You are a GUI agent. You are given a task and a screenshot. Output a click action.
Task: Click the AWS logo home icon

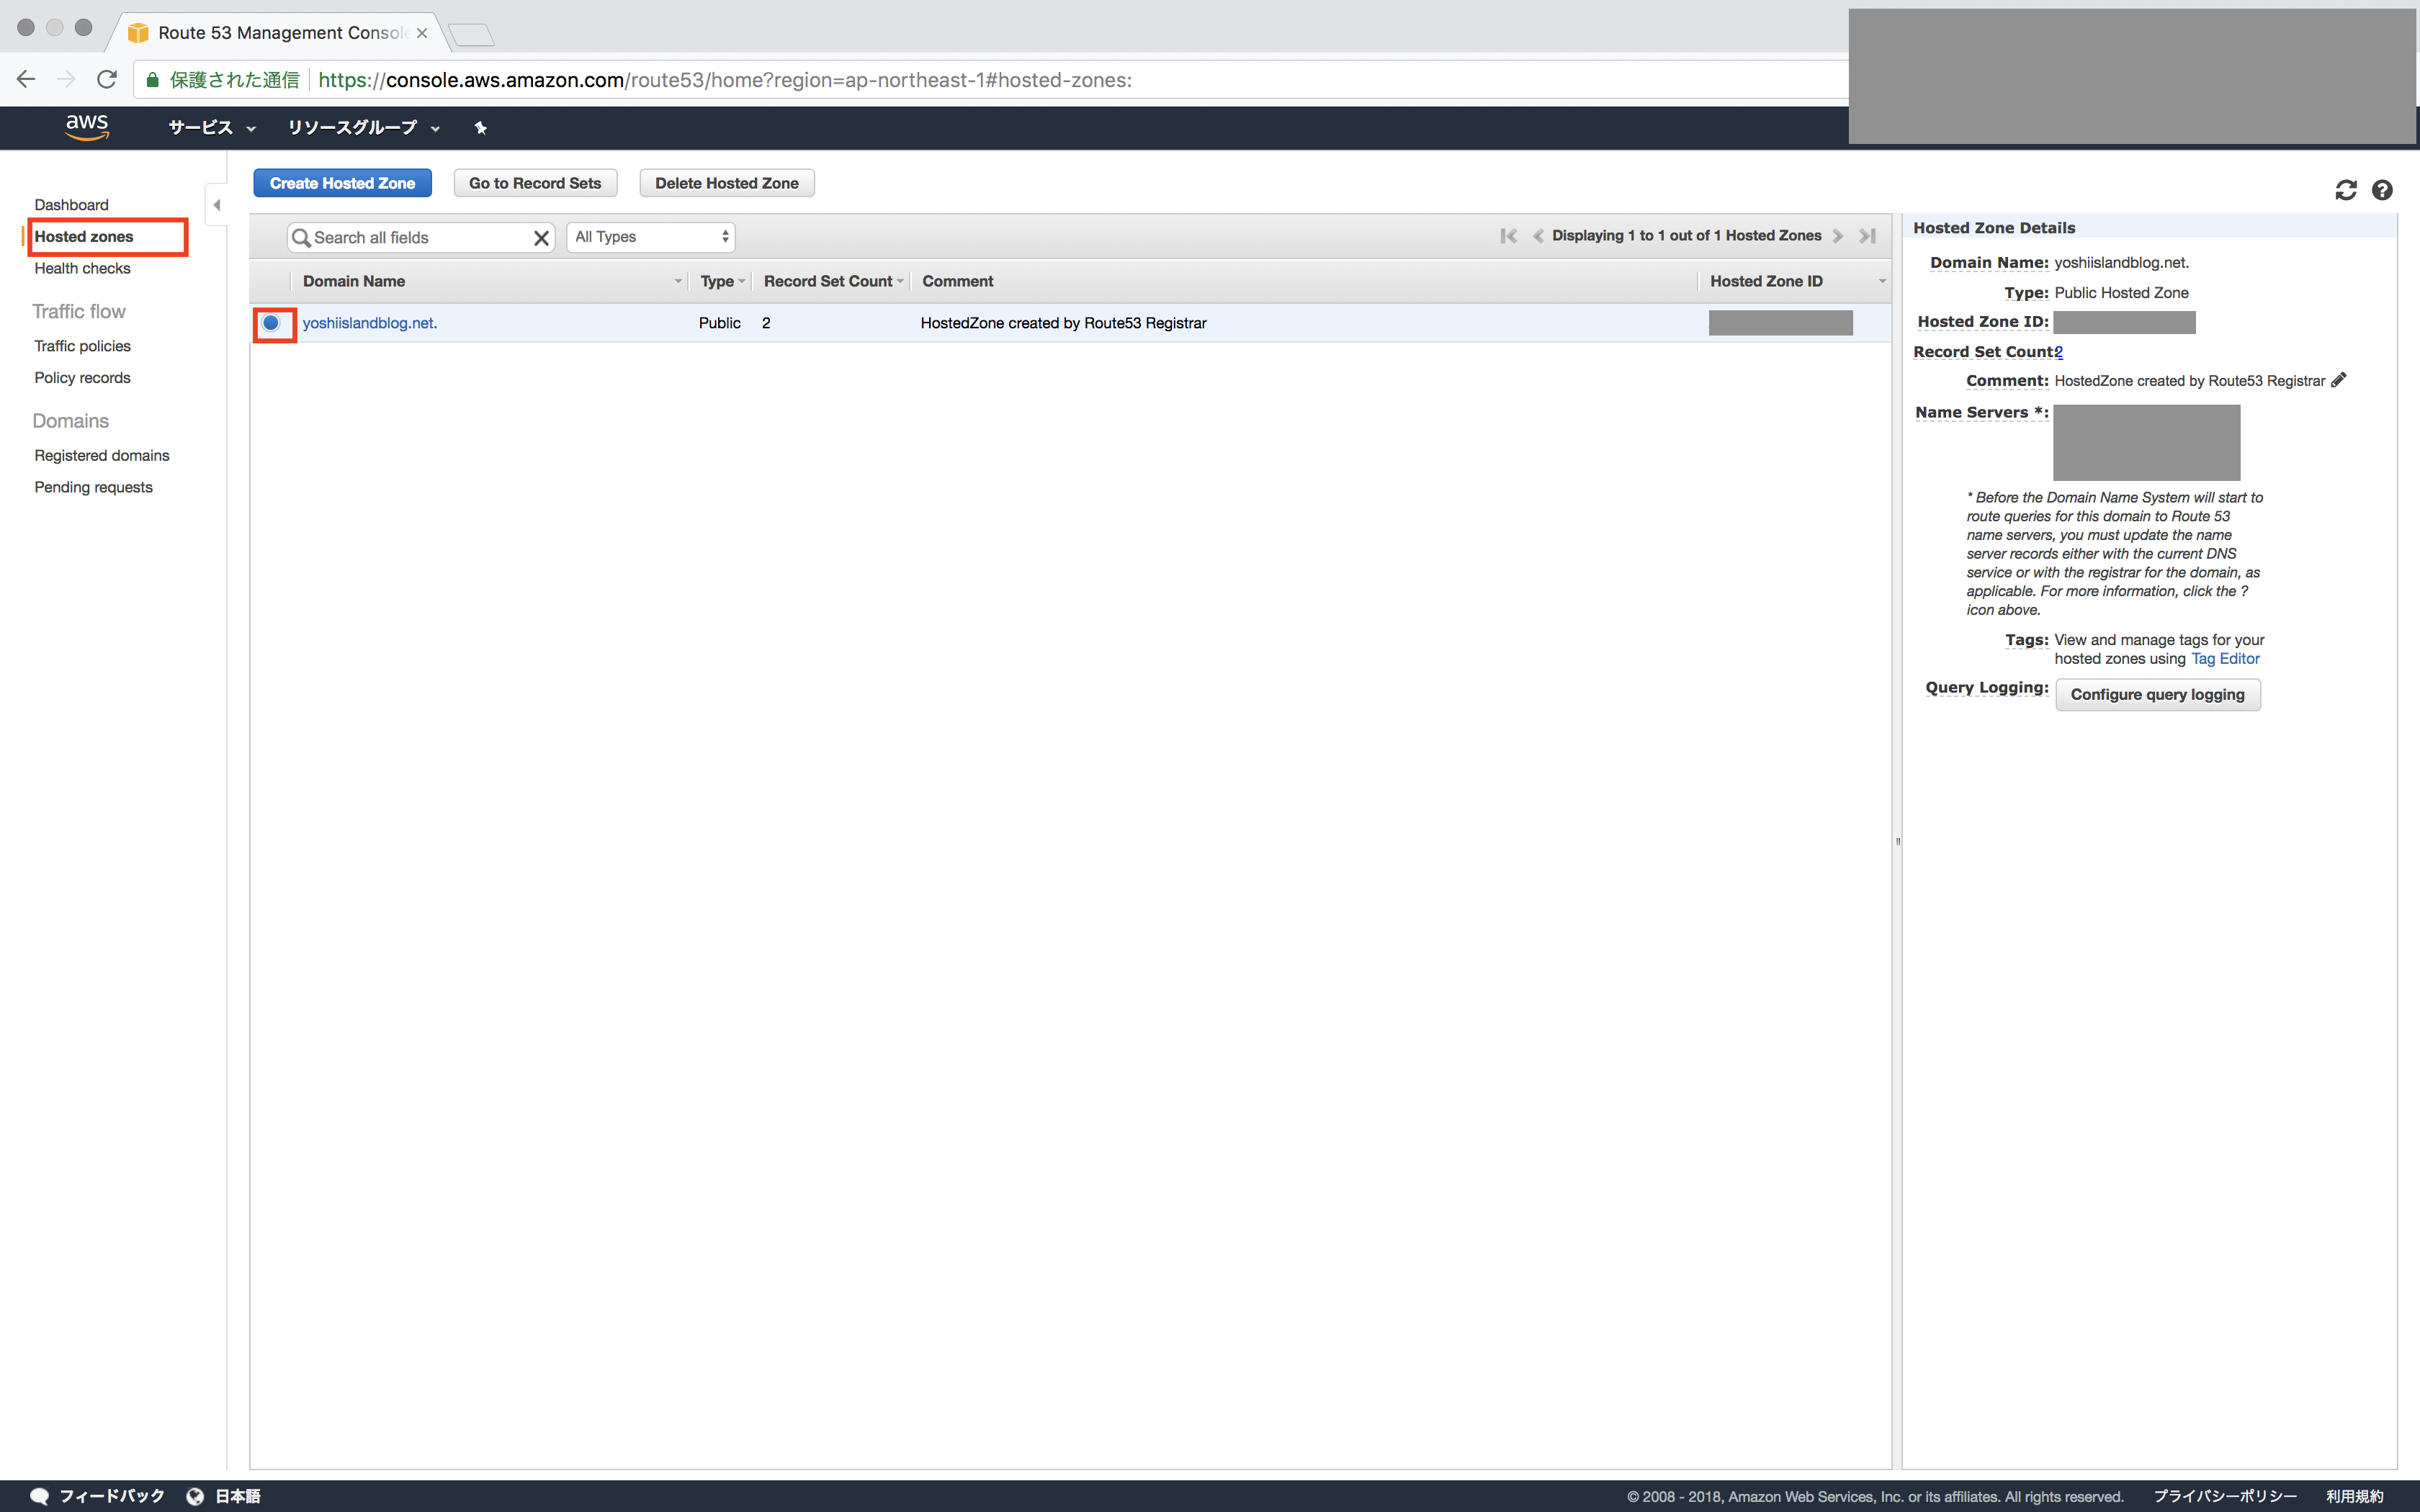[x=87, y=127]
